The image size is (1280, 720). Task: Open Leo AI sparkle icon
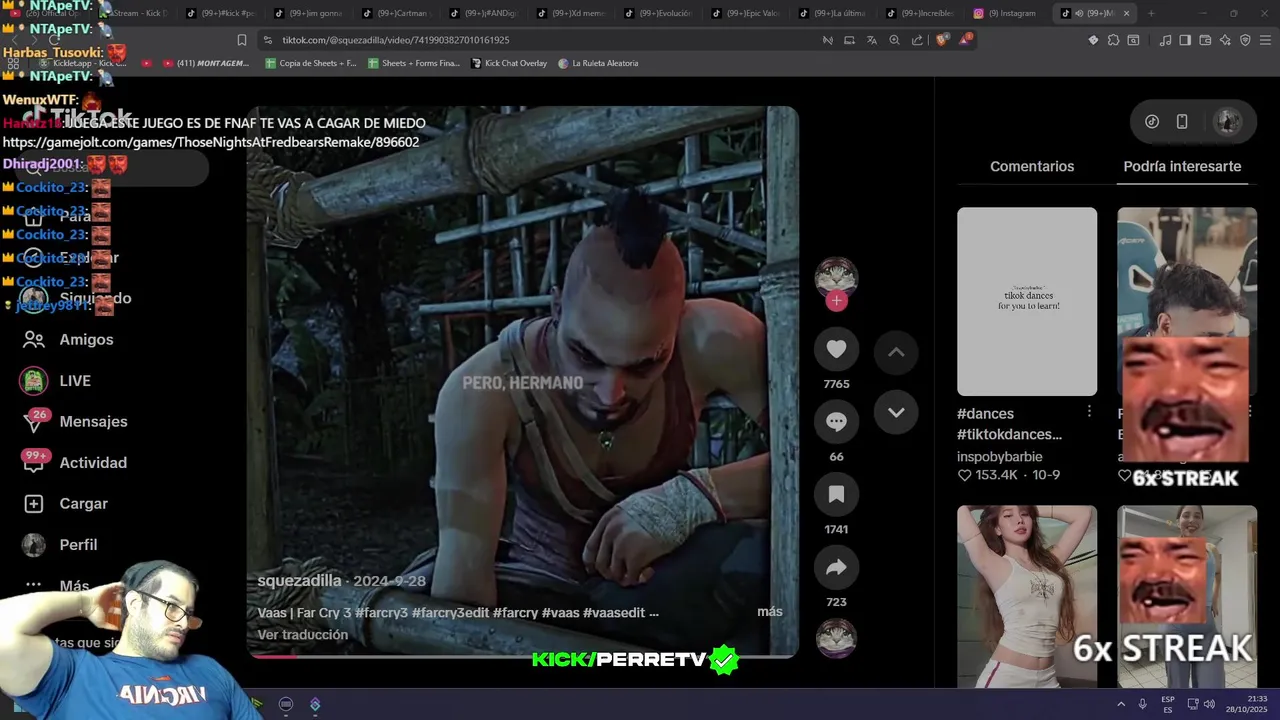click(1225, 40)
